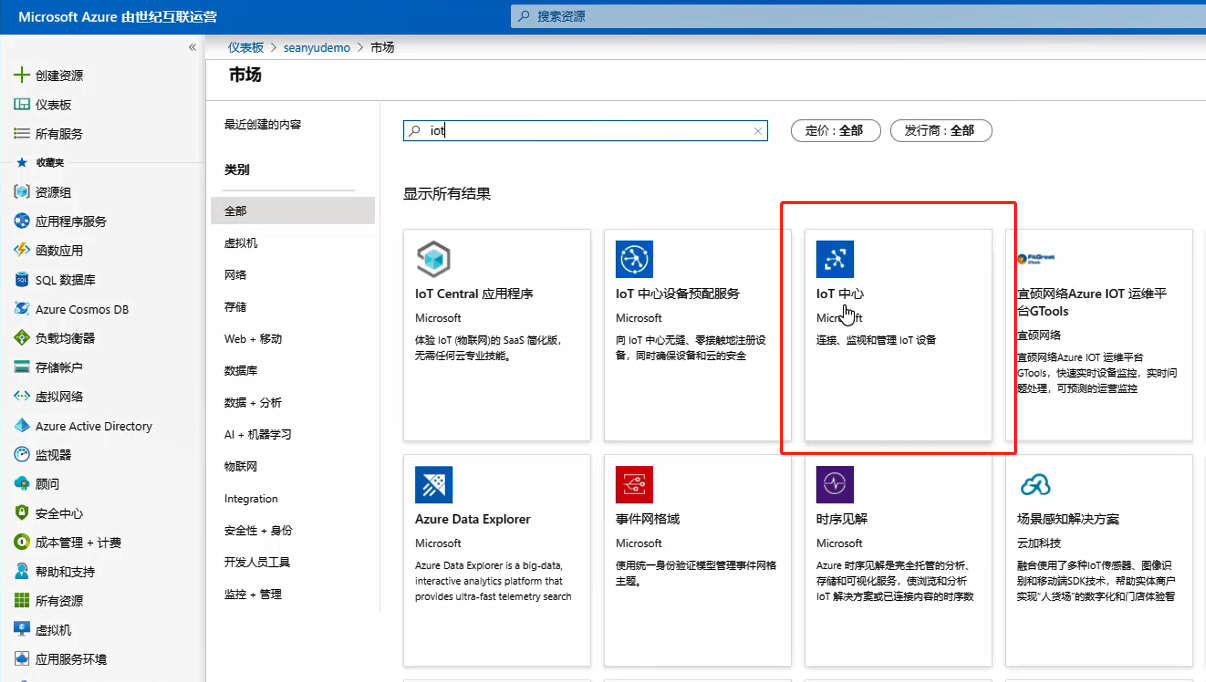
Task: Click the Create Resource plus icon
Action: (x=21, y=75)
